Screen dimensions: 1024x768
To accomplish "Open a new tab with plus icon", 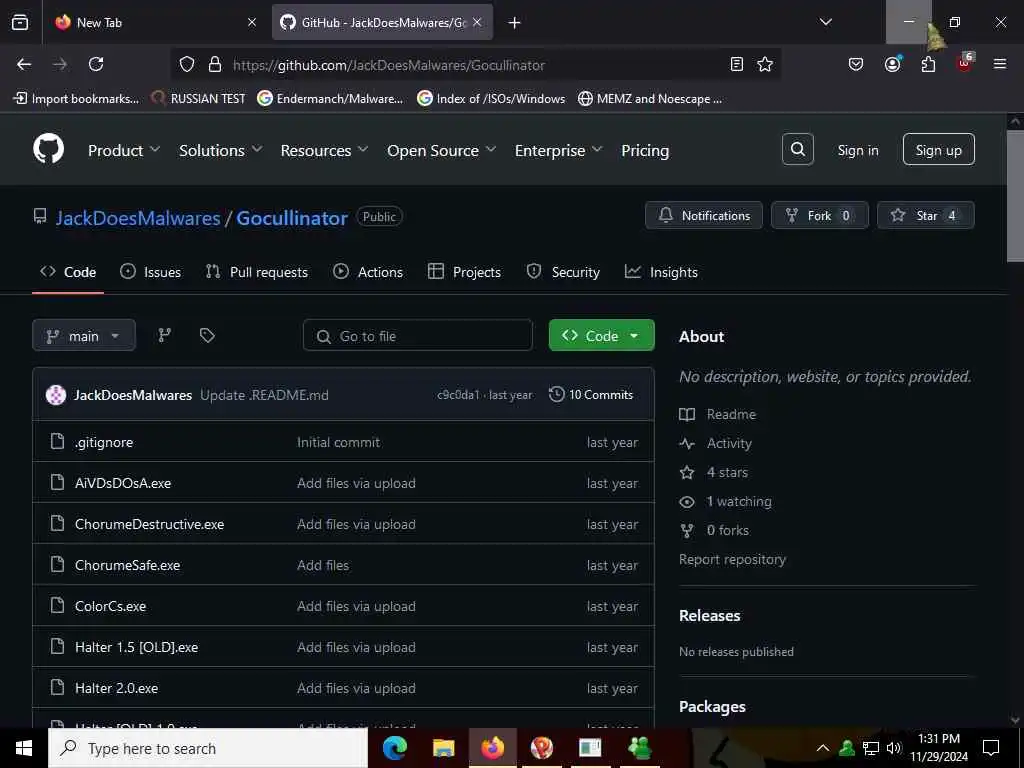I will pyautogui.click(x=515, y=23).
